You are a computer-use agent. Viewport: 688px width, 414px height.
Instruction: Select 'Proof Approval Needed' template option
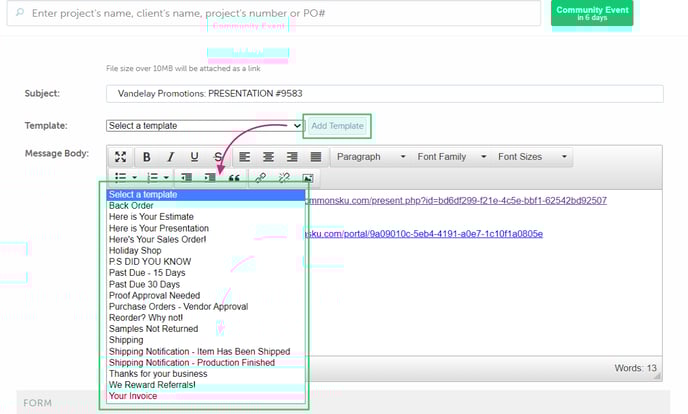pos(154,296)
